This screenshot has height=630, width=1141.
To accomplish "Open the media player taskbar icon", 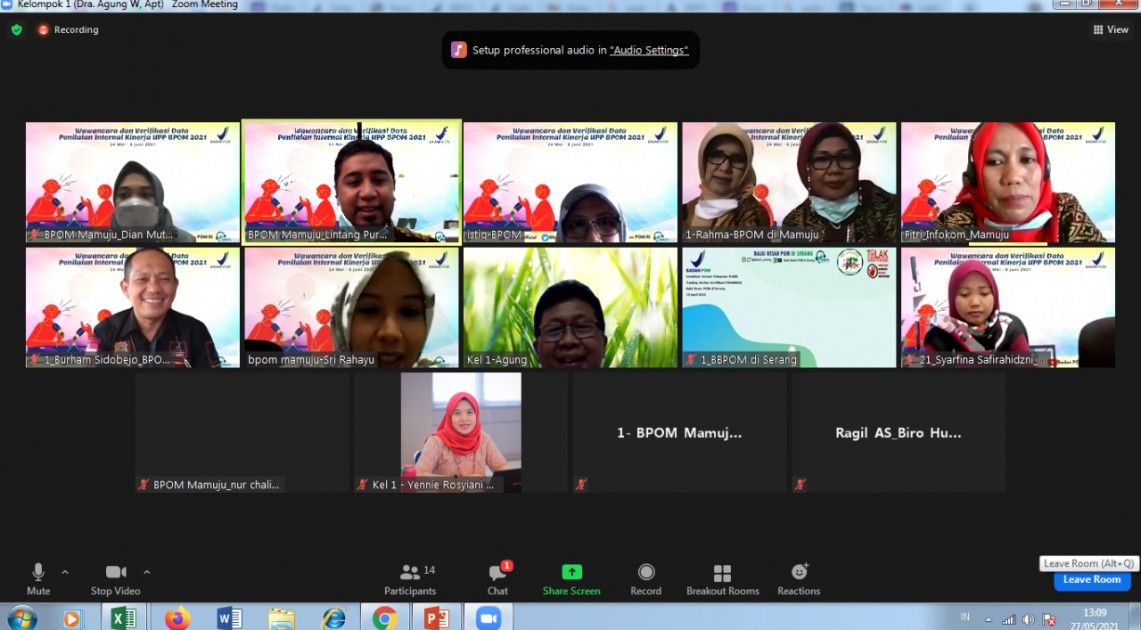I will pos(71,618).
